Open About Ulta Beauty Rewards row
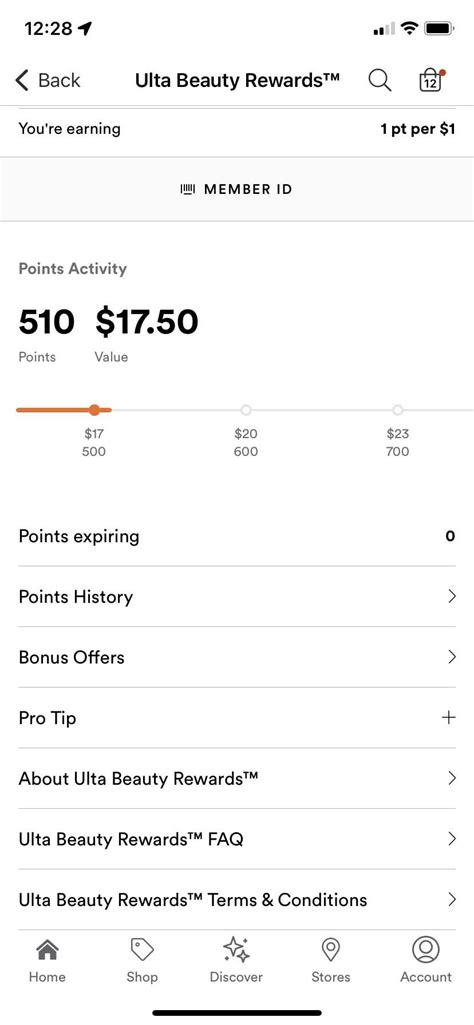 (237, 779)
